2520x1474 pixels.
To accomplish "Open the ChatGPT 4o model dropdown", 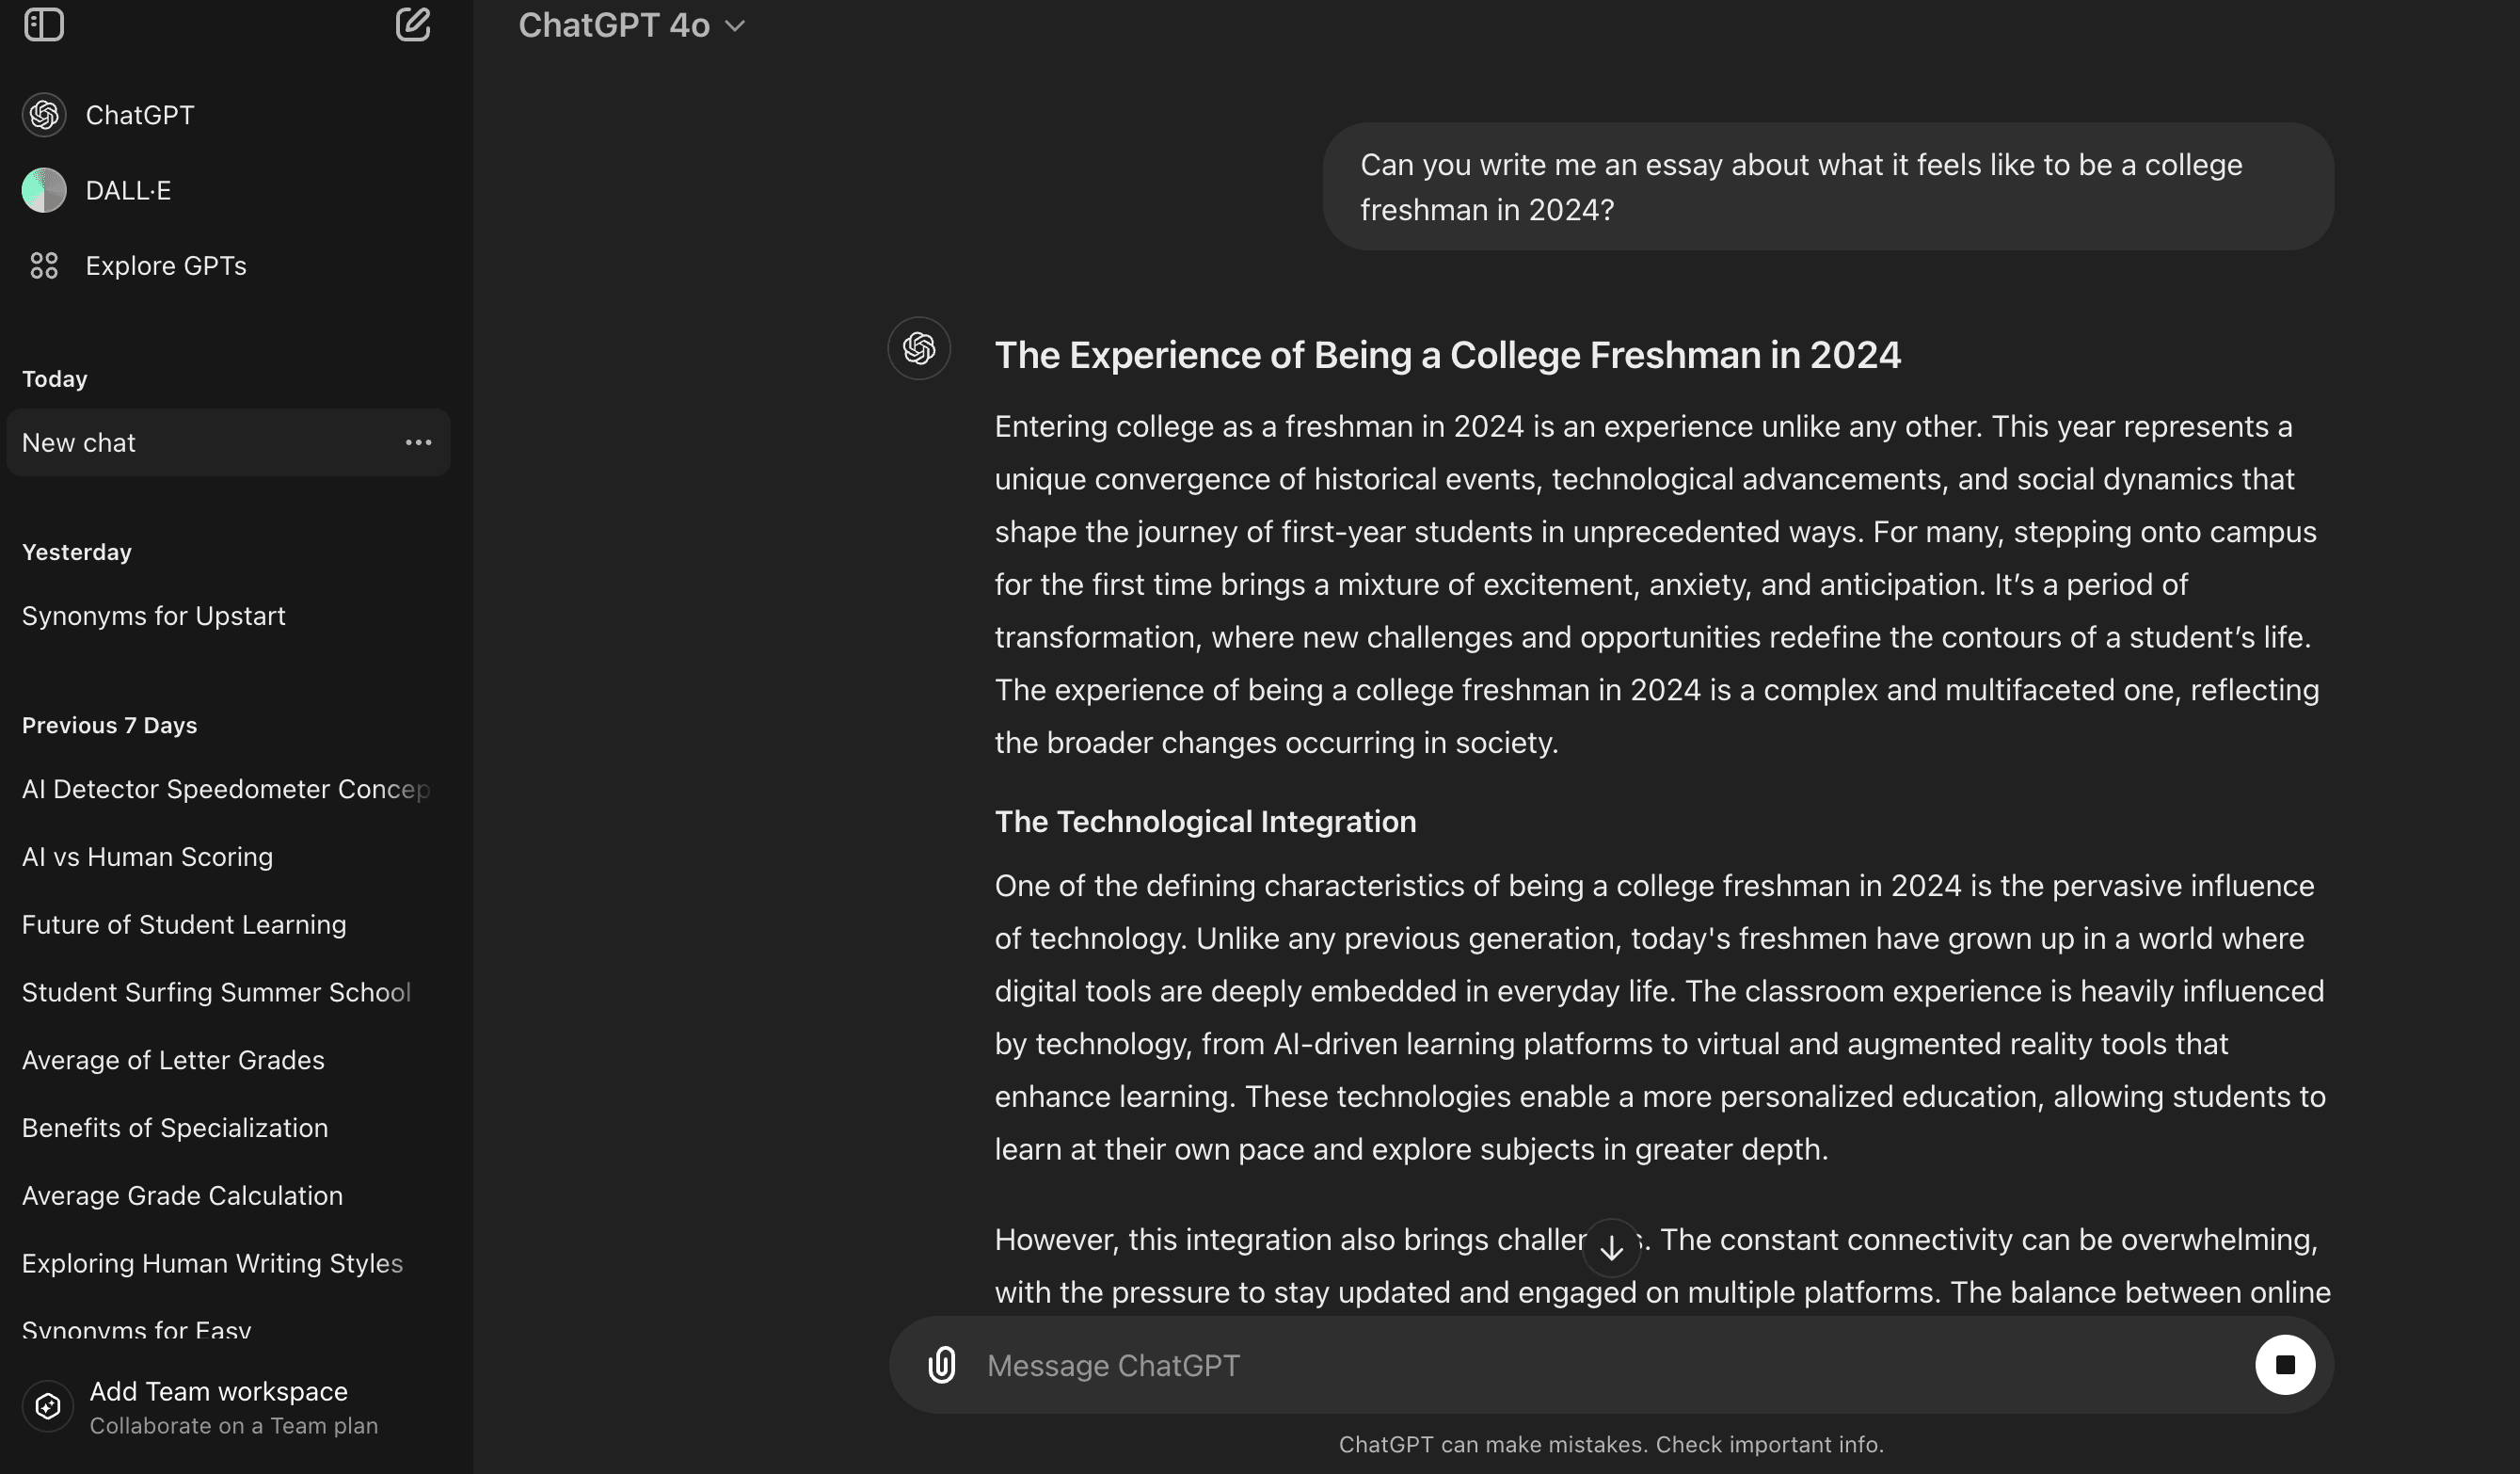I will 632,26.
